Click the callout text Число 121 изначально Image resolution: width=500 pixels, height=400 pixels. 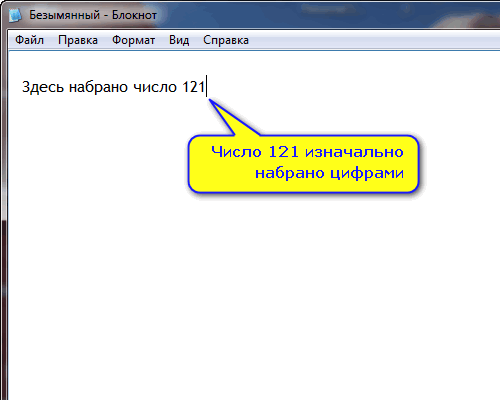(x=307, y=152)
